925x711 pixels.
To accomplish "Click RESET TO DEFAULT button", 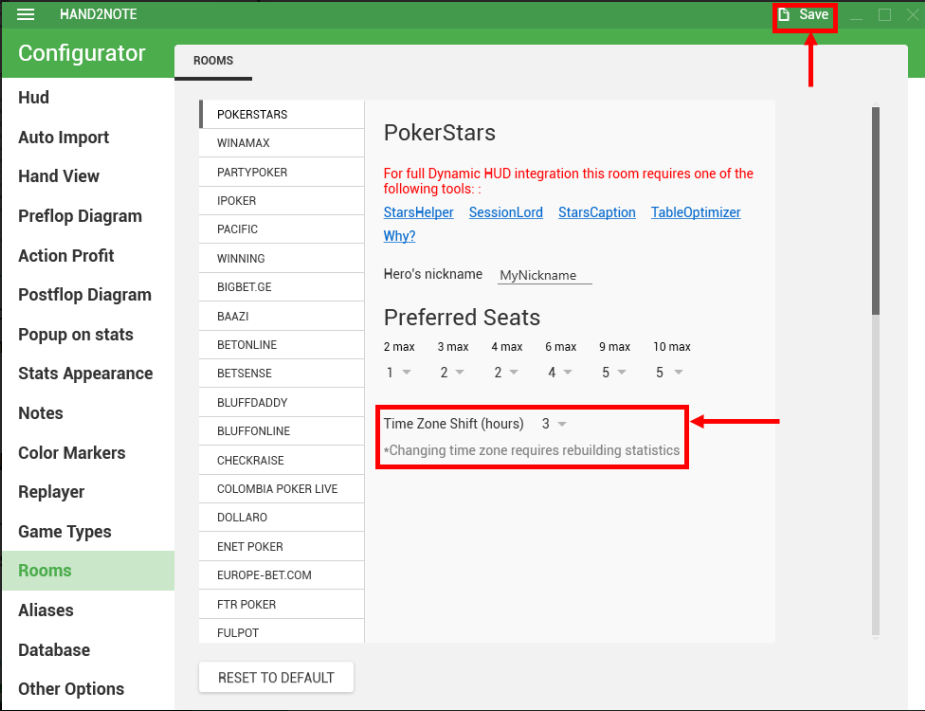I will coord(276,677).
